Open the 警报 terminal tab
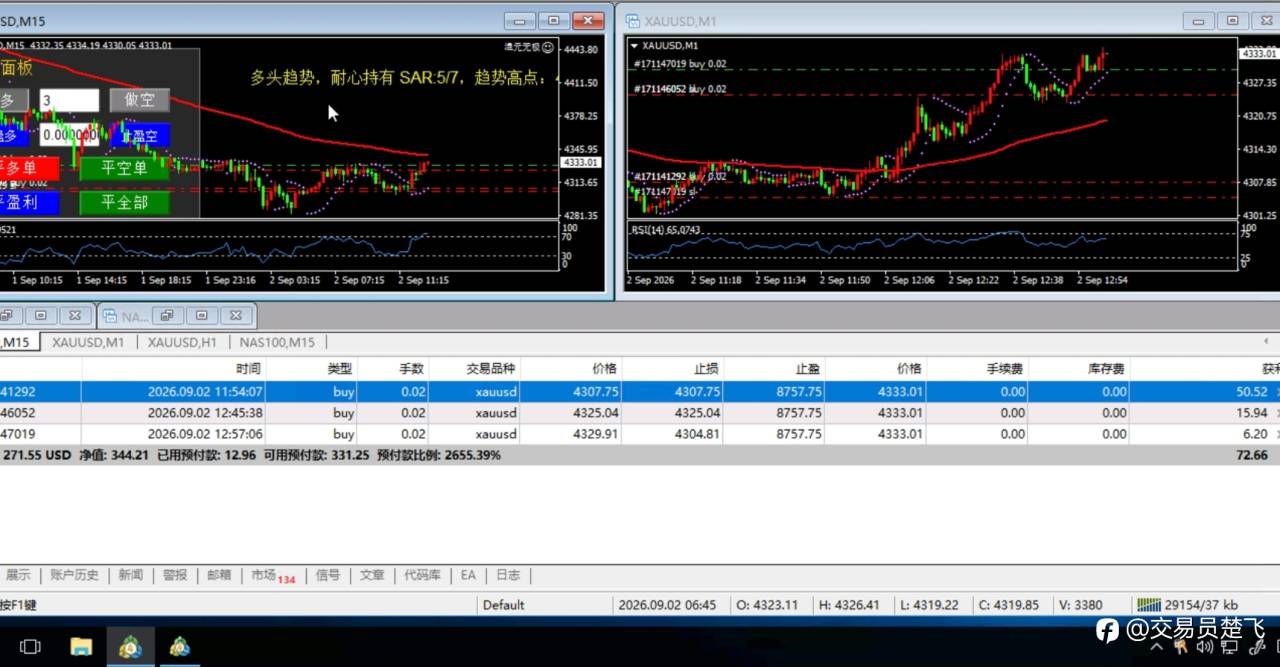The height and width of the screenshot is (667, 1280). [x=175, y=575]
